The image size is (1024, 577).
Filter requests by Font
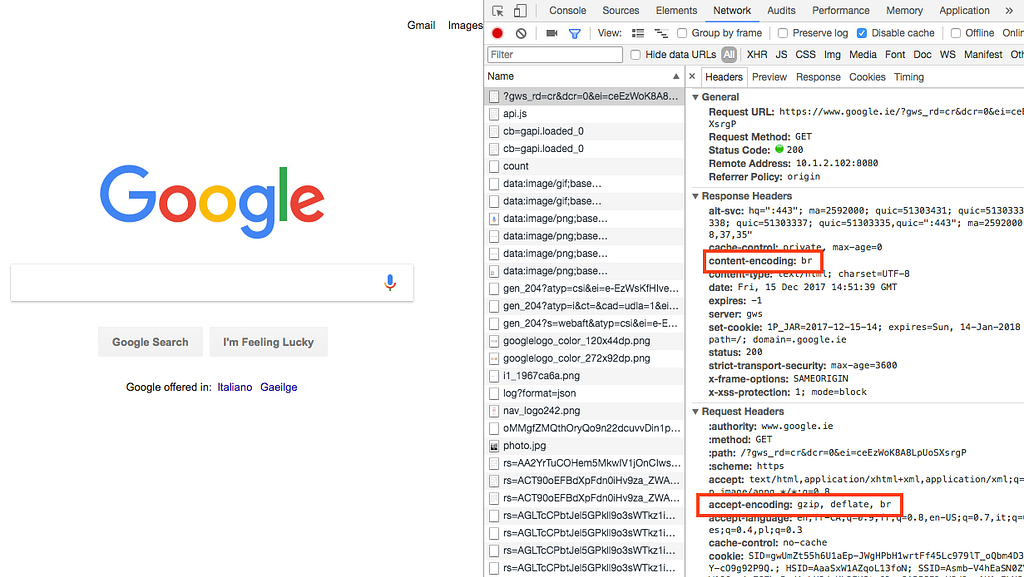895,55
